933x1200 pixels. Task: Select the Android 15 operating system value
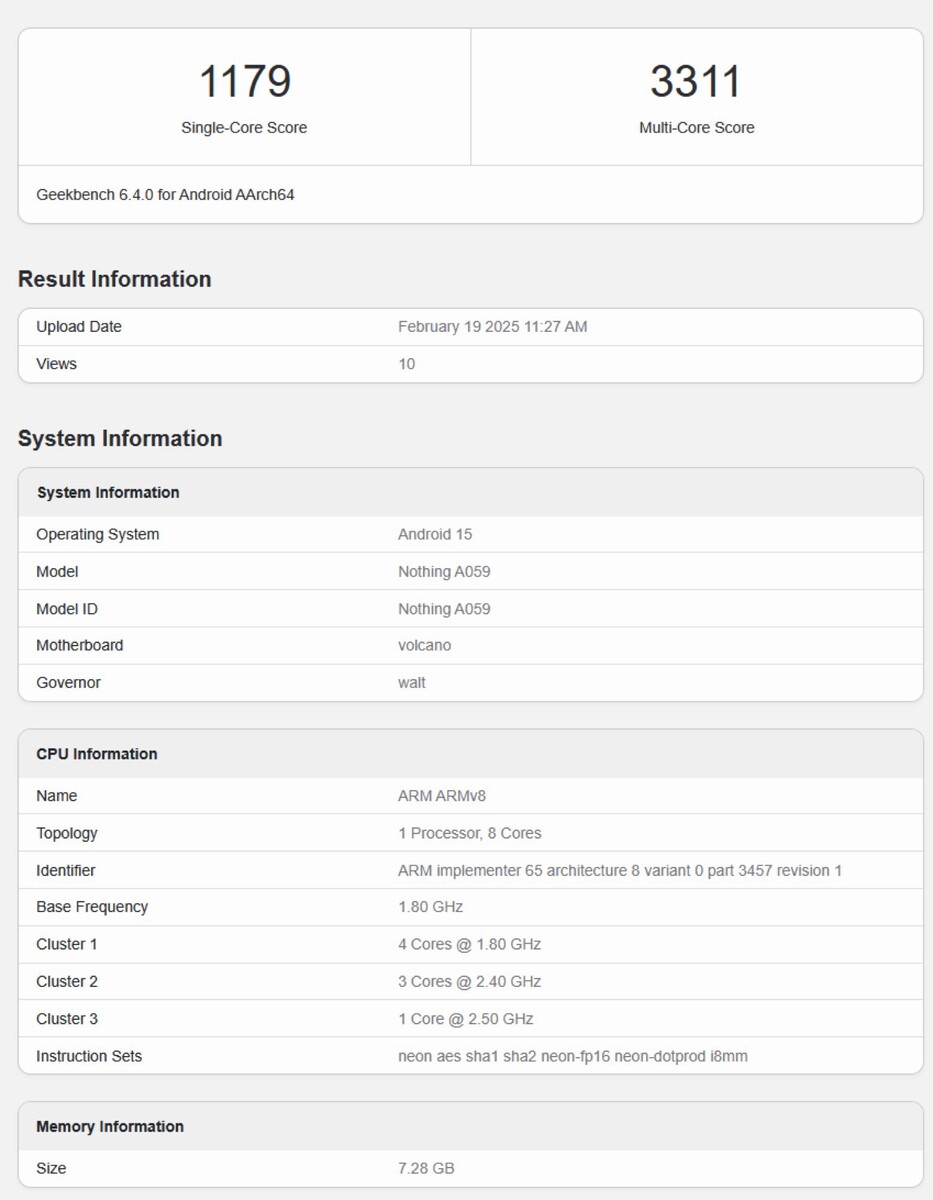click(435, 534)
